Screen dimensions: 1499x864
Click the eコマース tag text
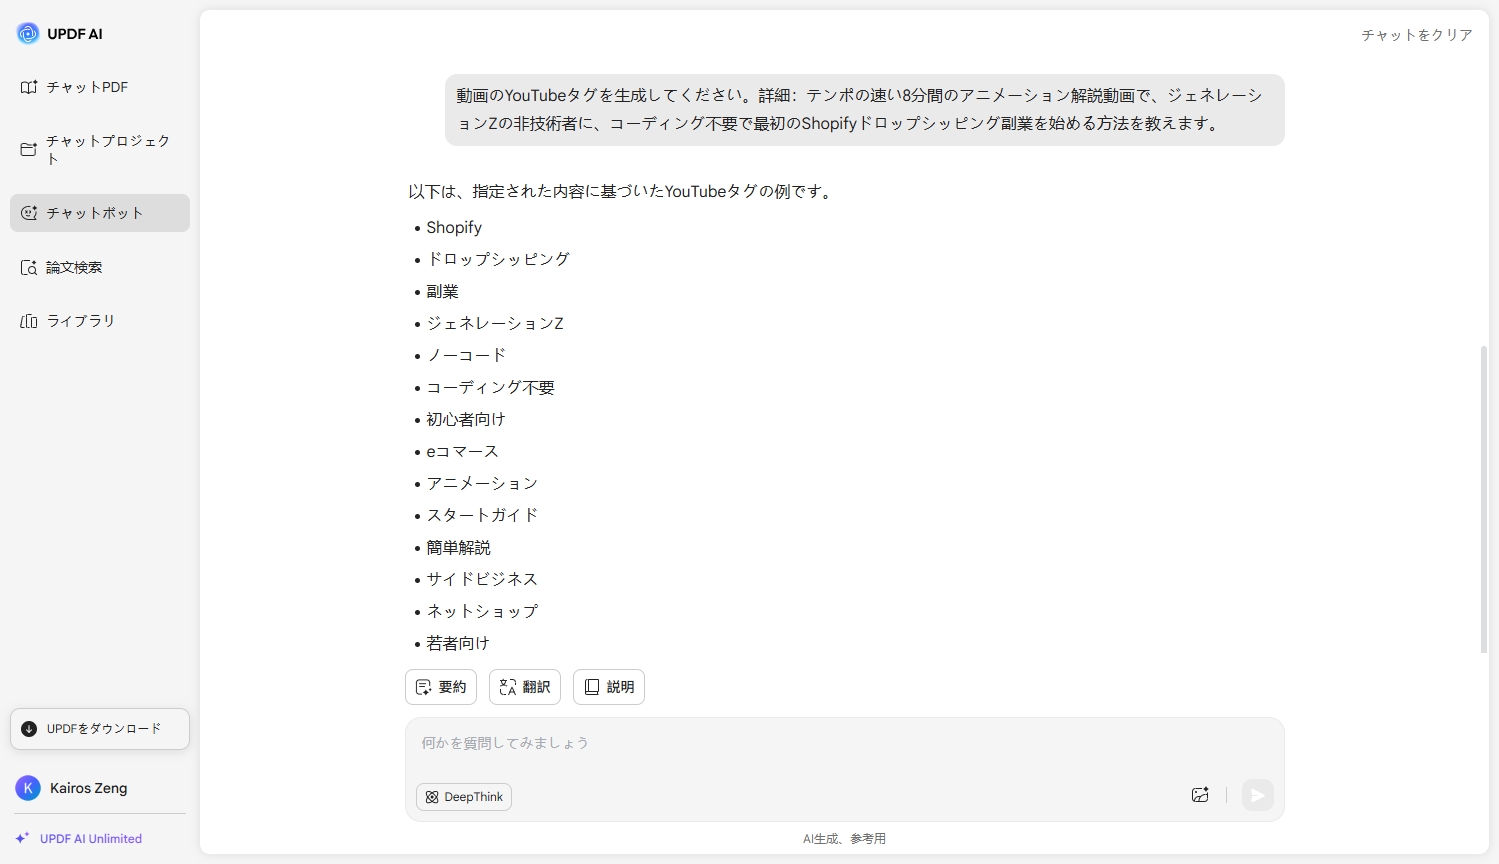[x=463, y=451]
